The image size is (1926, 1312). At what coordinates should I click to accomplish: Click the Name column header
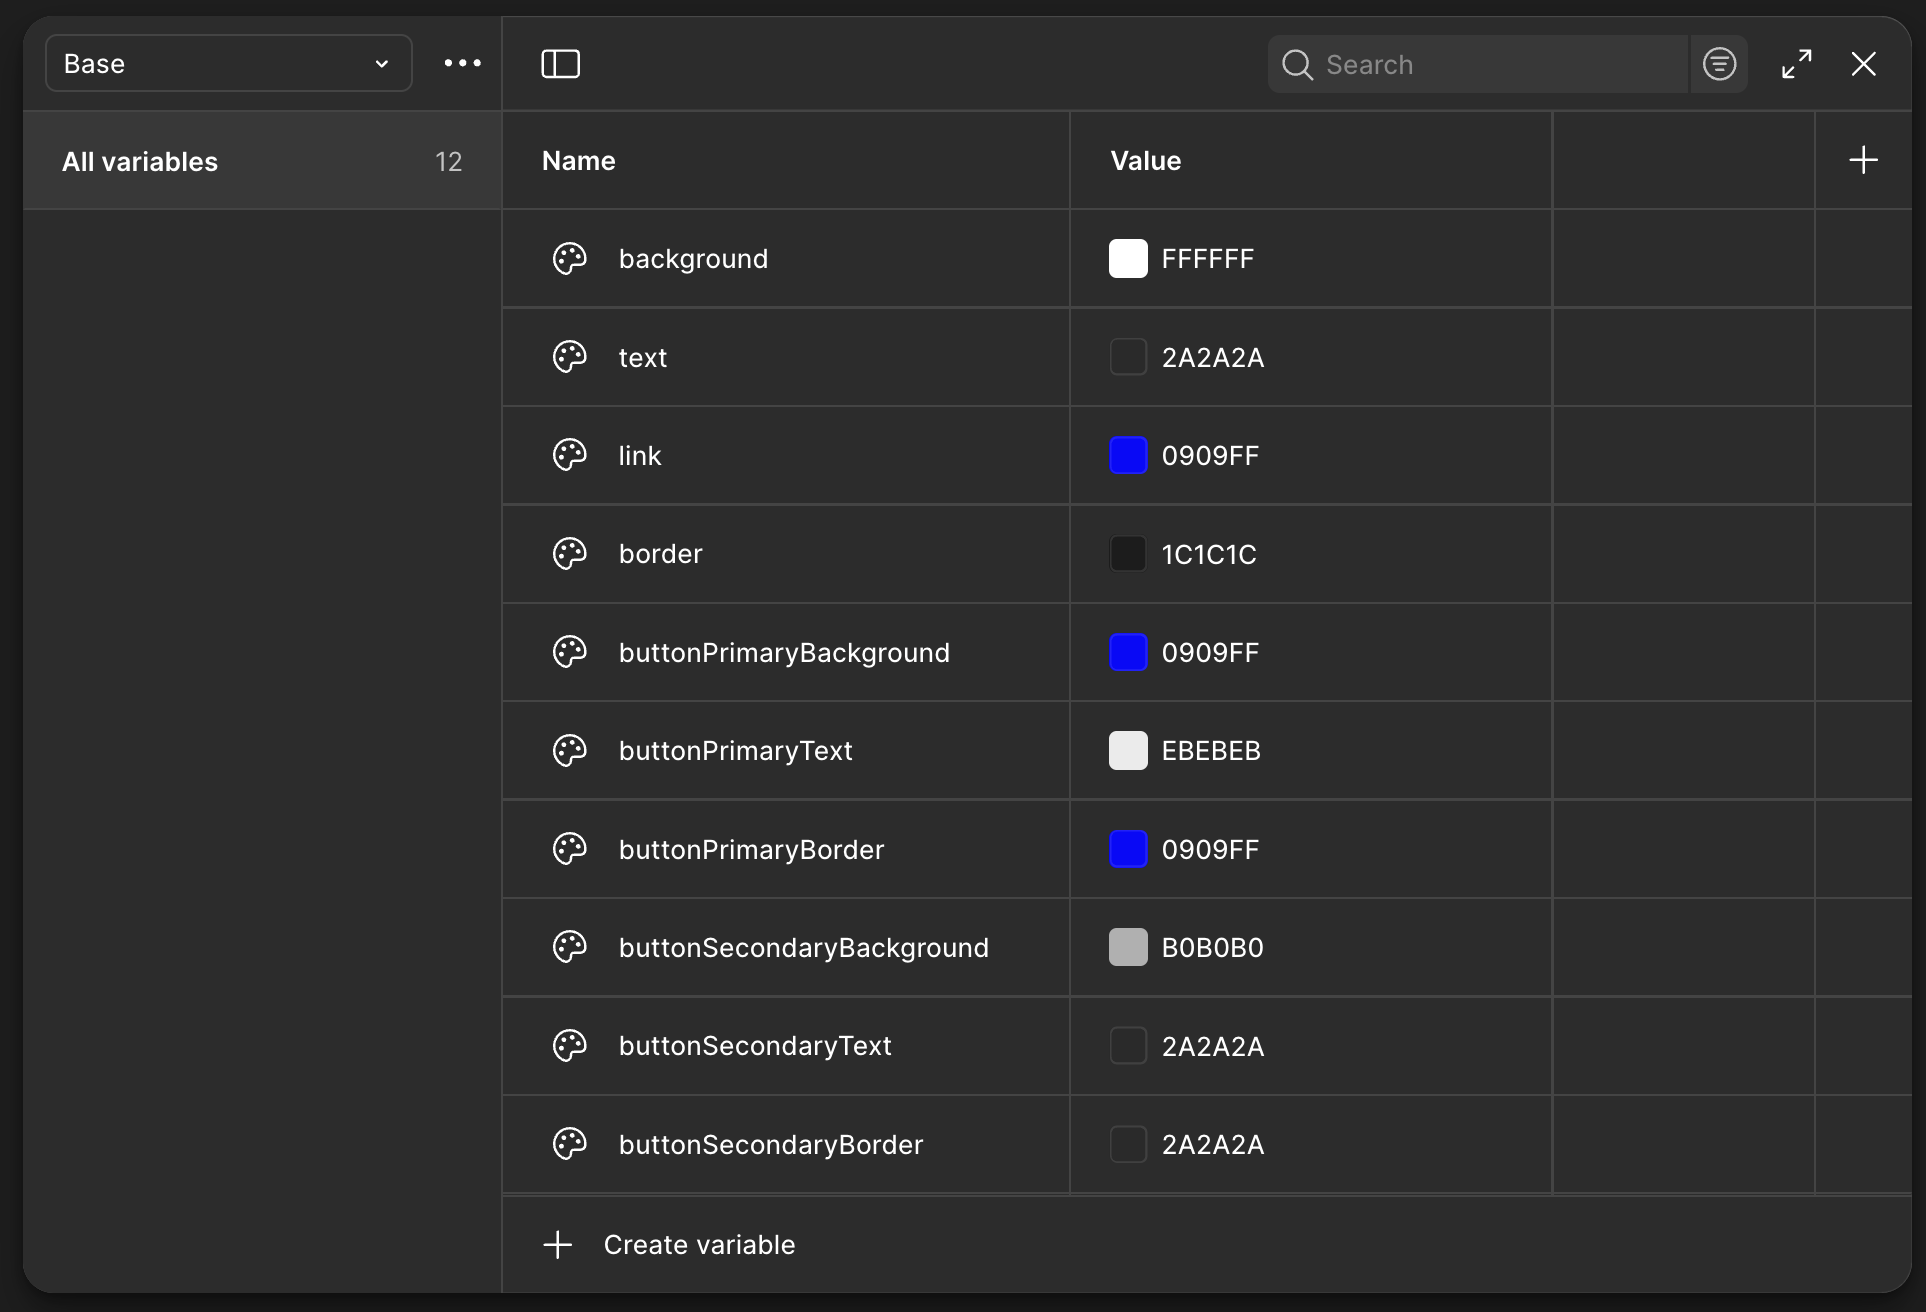click(x=579, y=161)
